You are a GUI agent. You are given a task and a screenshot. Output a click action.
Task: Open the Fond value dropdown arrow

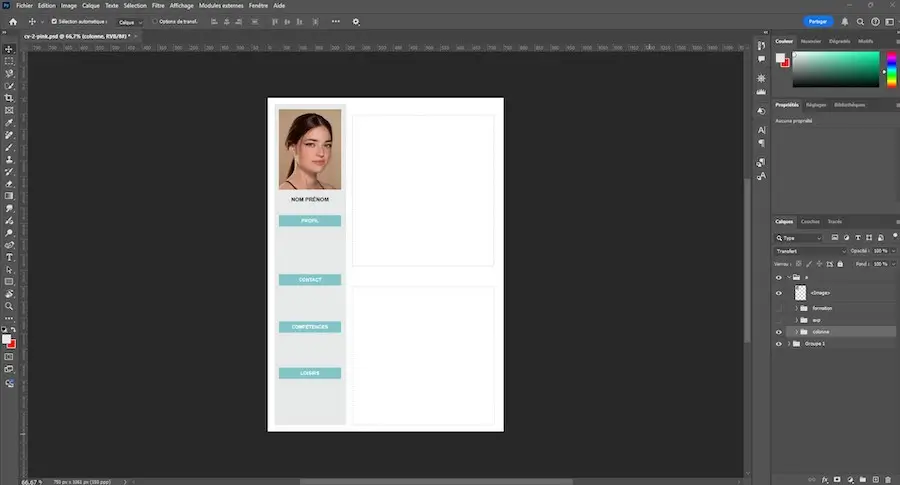tap(893, 264)
